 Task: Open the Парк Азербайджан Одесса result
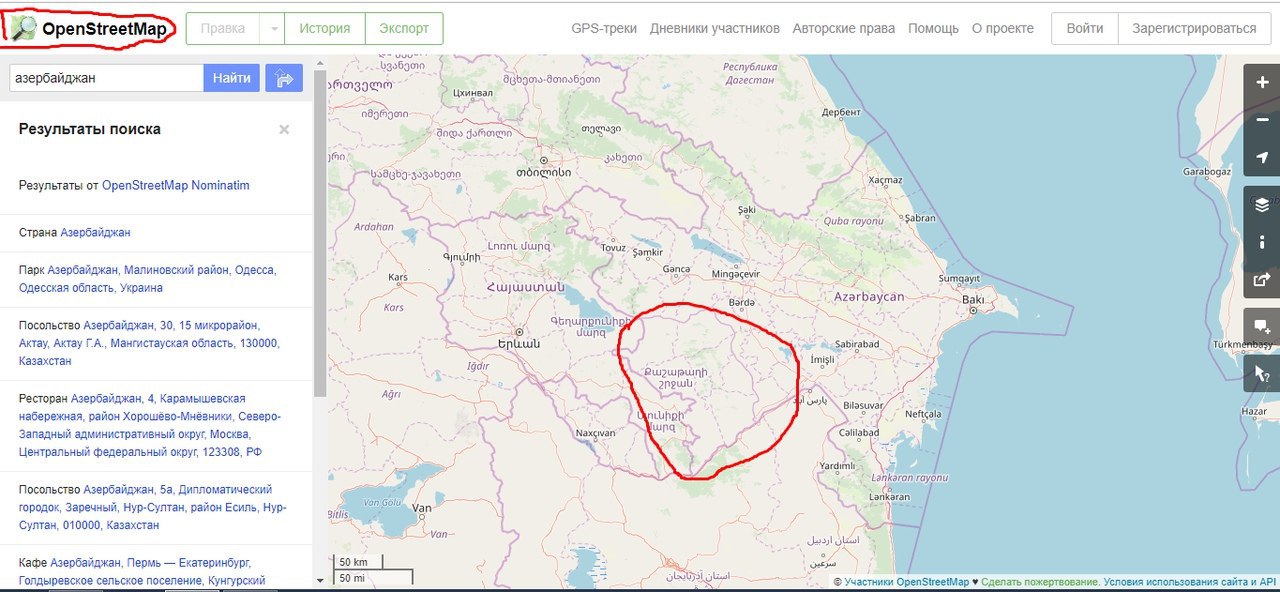147,279
